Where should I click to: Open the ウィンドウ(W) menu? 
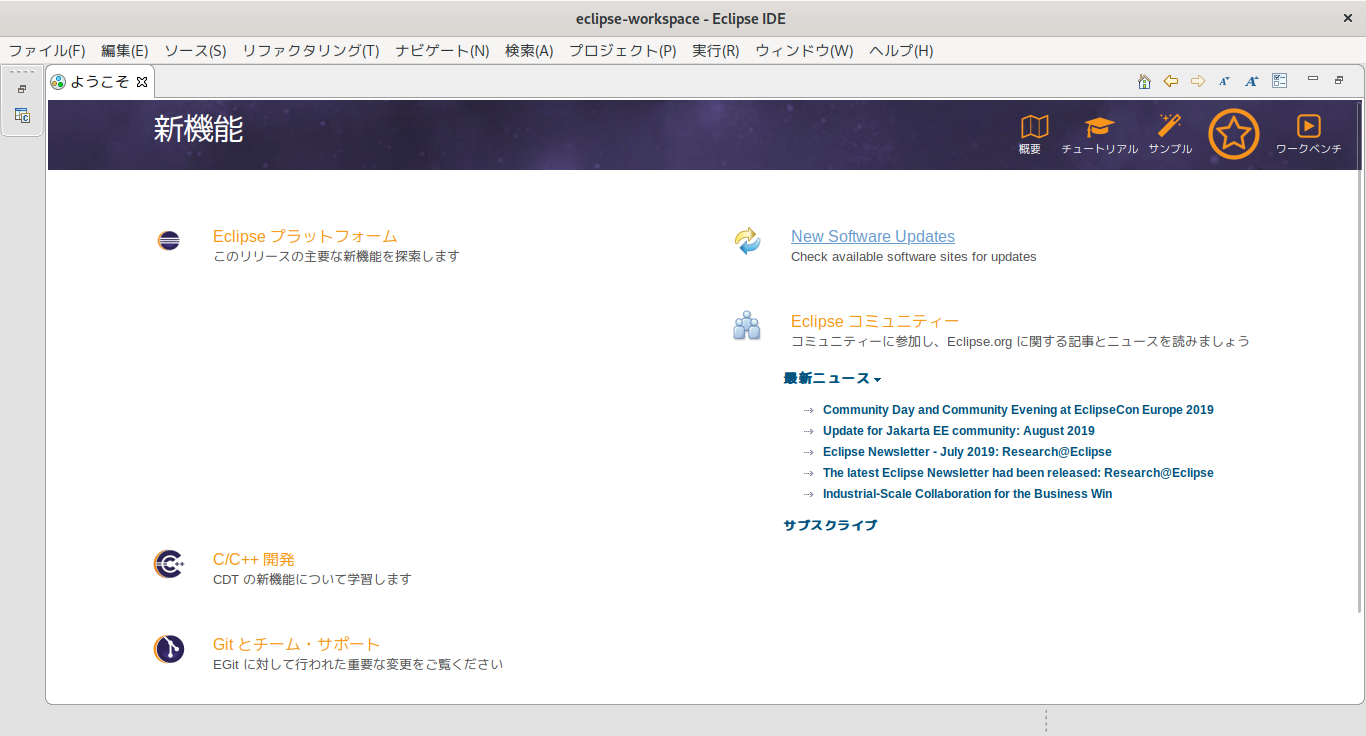(804, 51)
